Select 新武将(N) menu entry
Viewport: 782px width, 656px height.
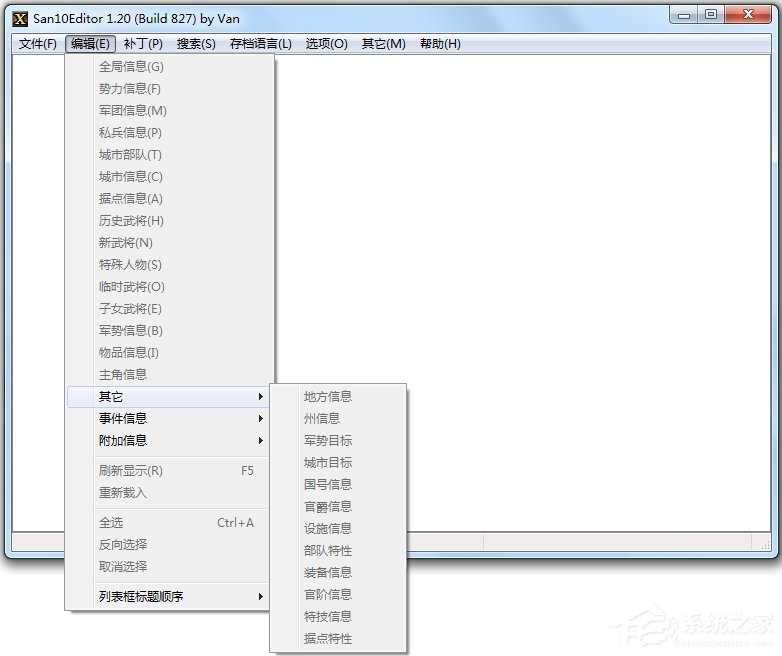pyautogui.click(x=170, y=242)
